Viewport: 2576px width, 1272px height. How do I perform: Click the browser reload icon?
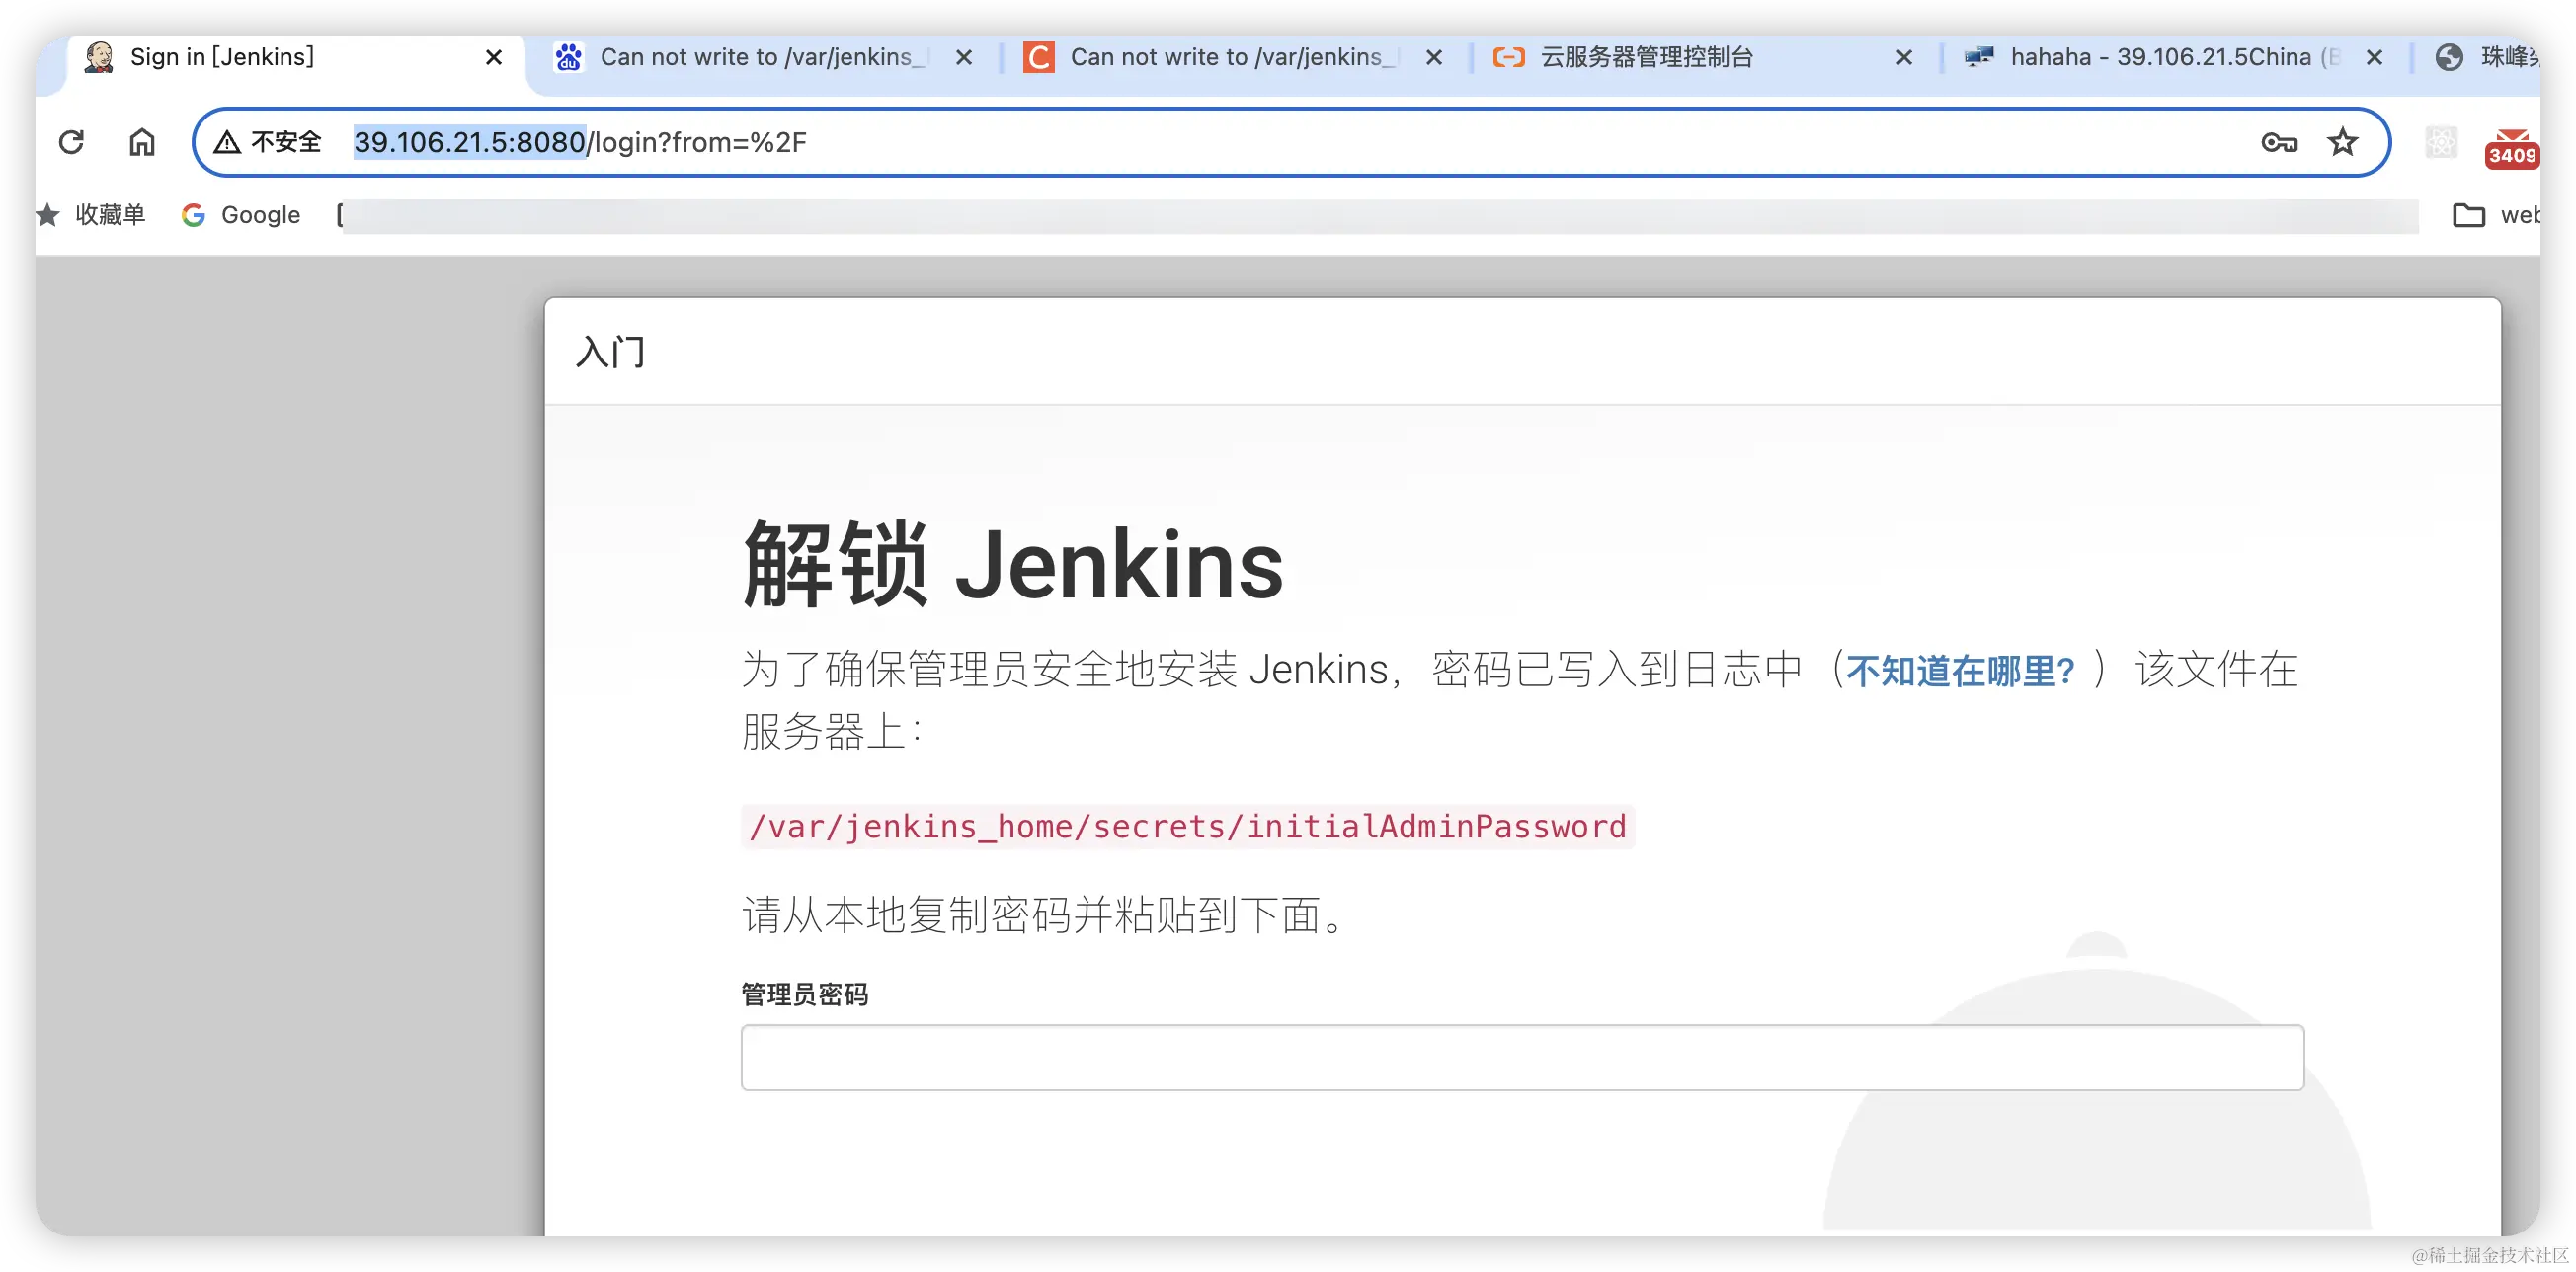click(x=71, y=142)
